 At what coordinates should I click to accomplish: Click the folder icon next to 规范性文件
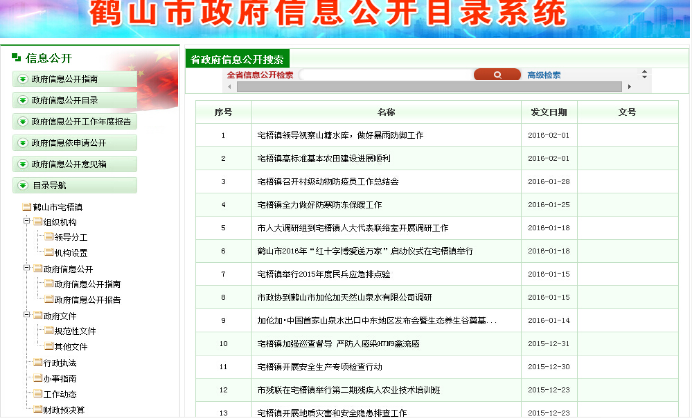[47, 330]
